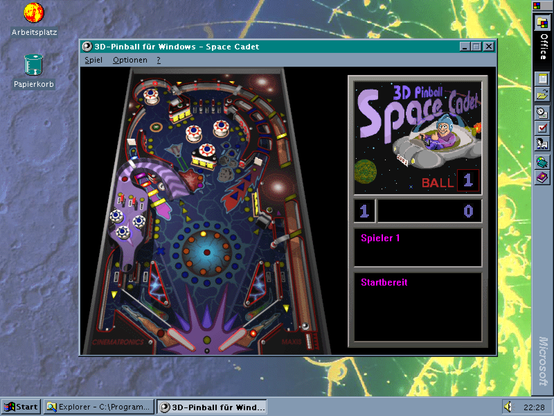Close the 3D-Pinball window

pos(489,47)
